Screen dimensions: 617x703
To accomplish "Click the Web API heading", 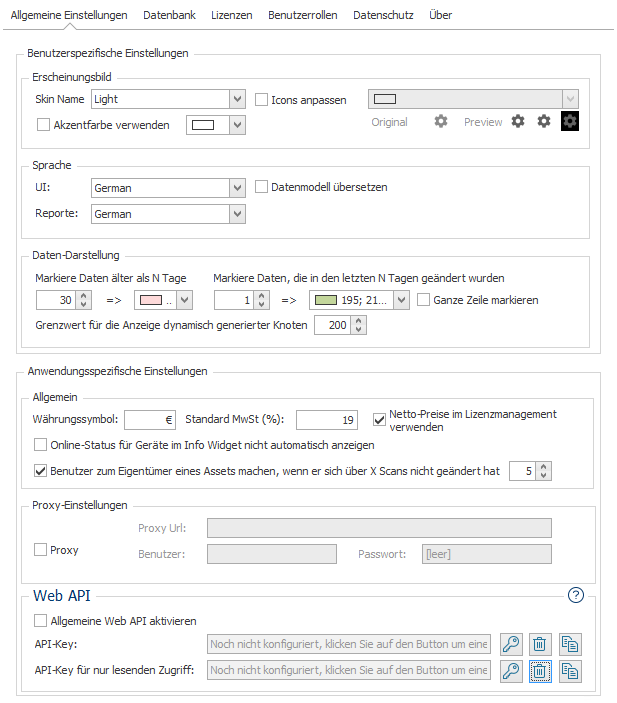I will pos(62,596).
